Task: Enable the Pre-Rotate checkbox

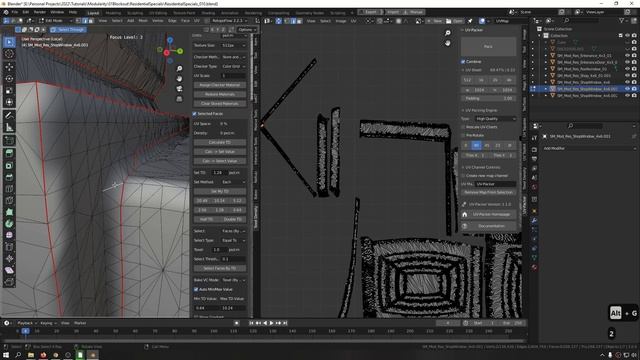Action: [463, 135]
